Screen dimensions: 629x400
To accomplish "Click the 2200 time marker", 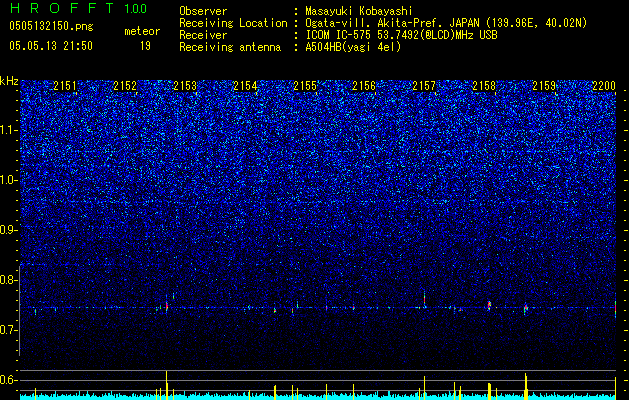I will coord(604,85).
